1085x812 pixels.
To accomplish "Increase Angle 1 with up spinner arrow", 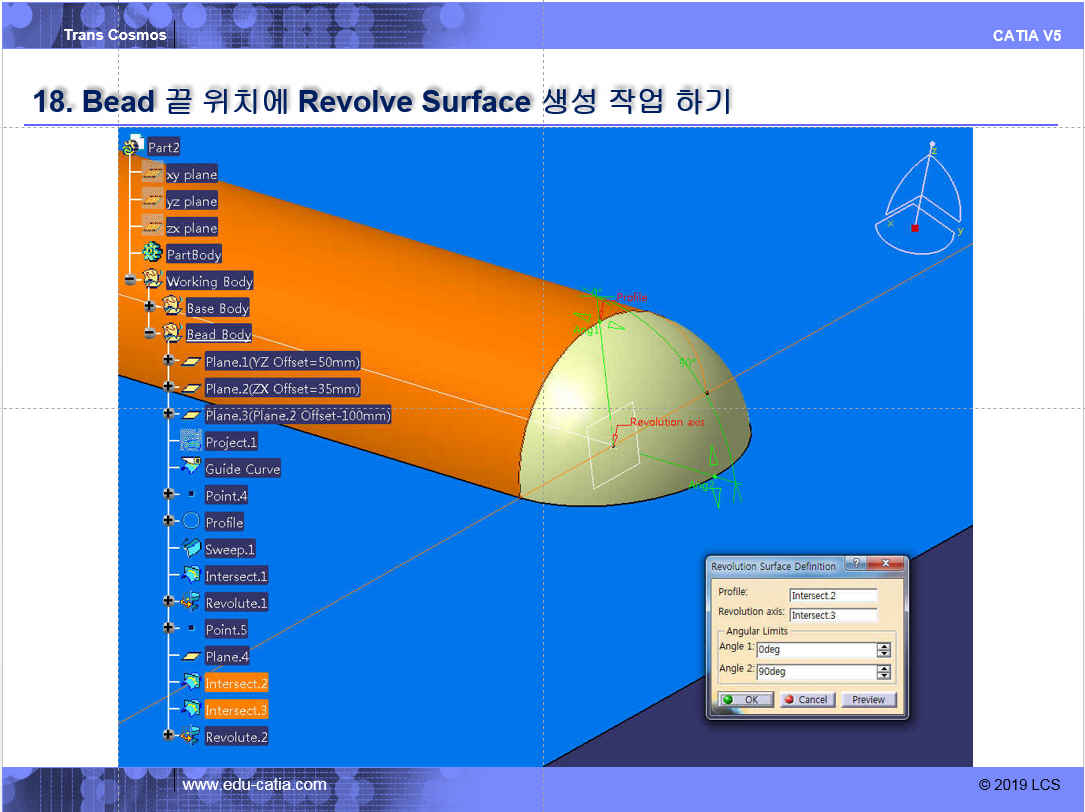I will (x=883, y=646).
